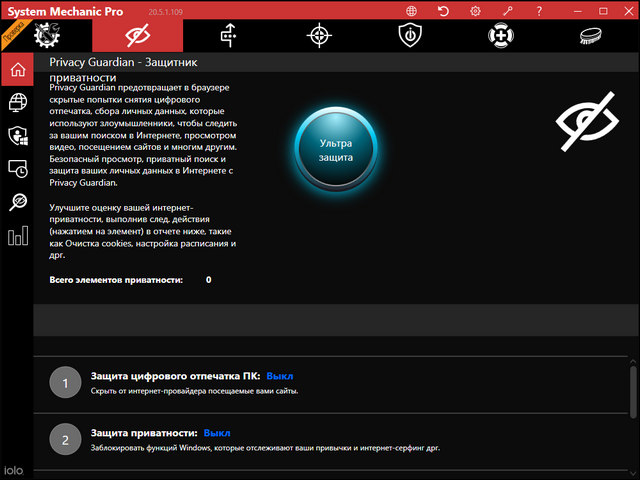Click the undo arrow icon in title bar
Screen dimensions: 640x480
click(x=443, y=11)
